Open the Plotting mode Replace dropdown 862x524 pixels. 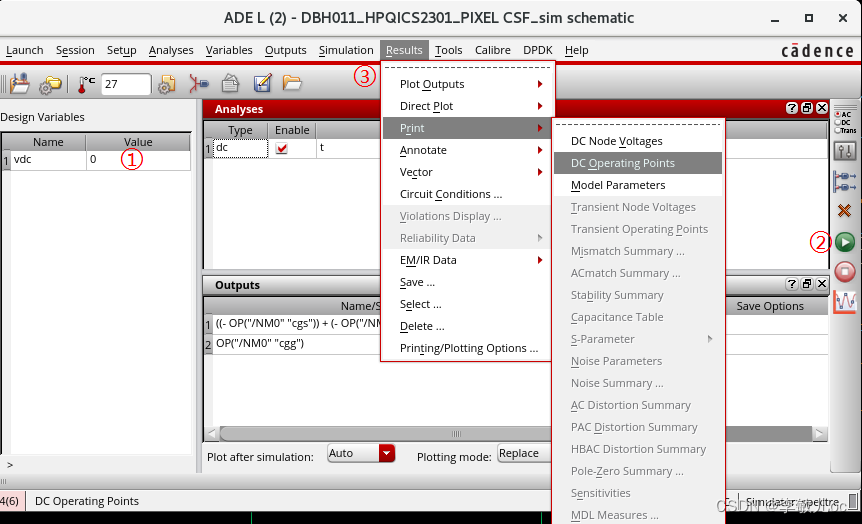(x=524, y=453)
